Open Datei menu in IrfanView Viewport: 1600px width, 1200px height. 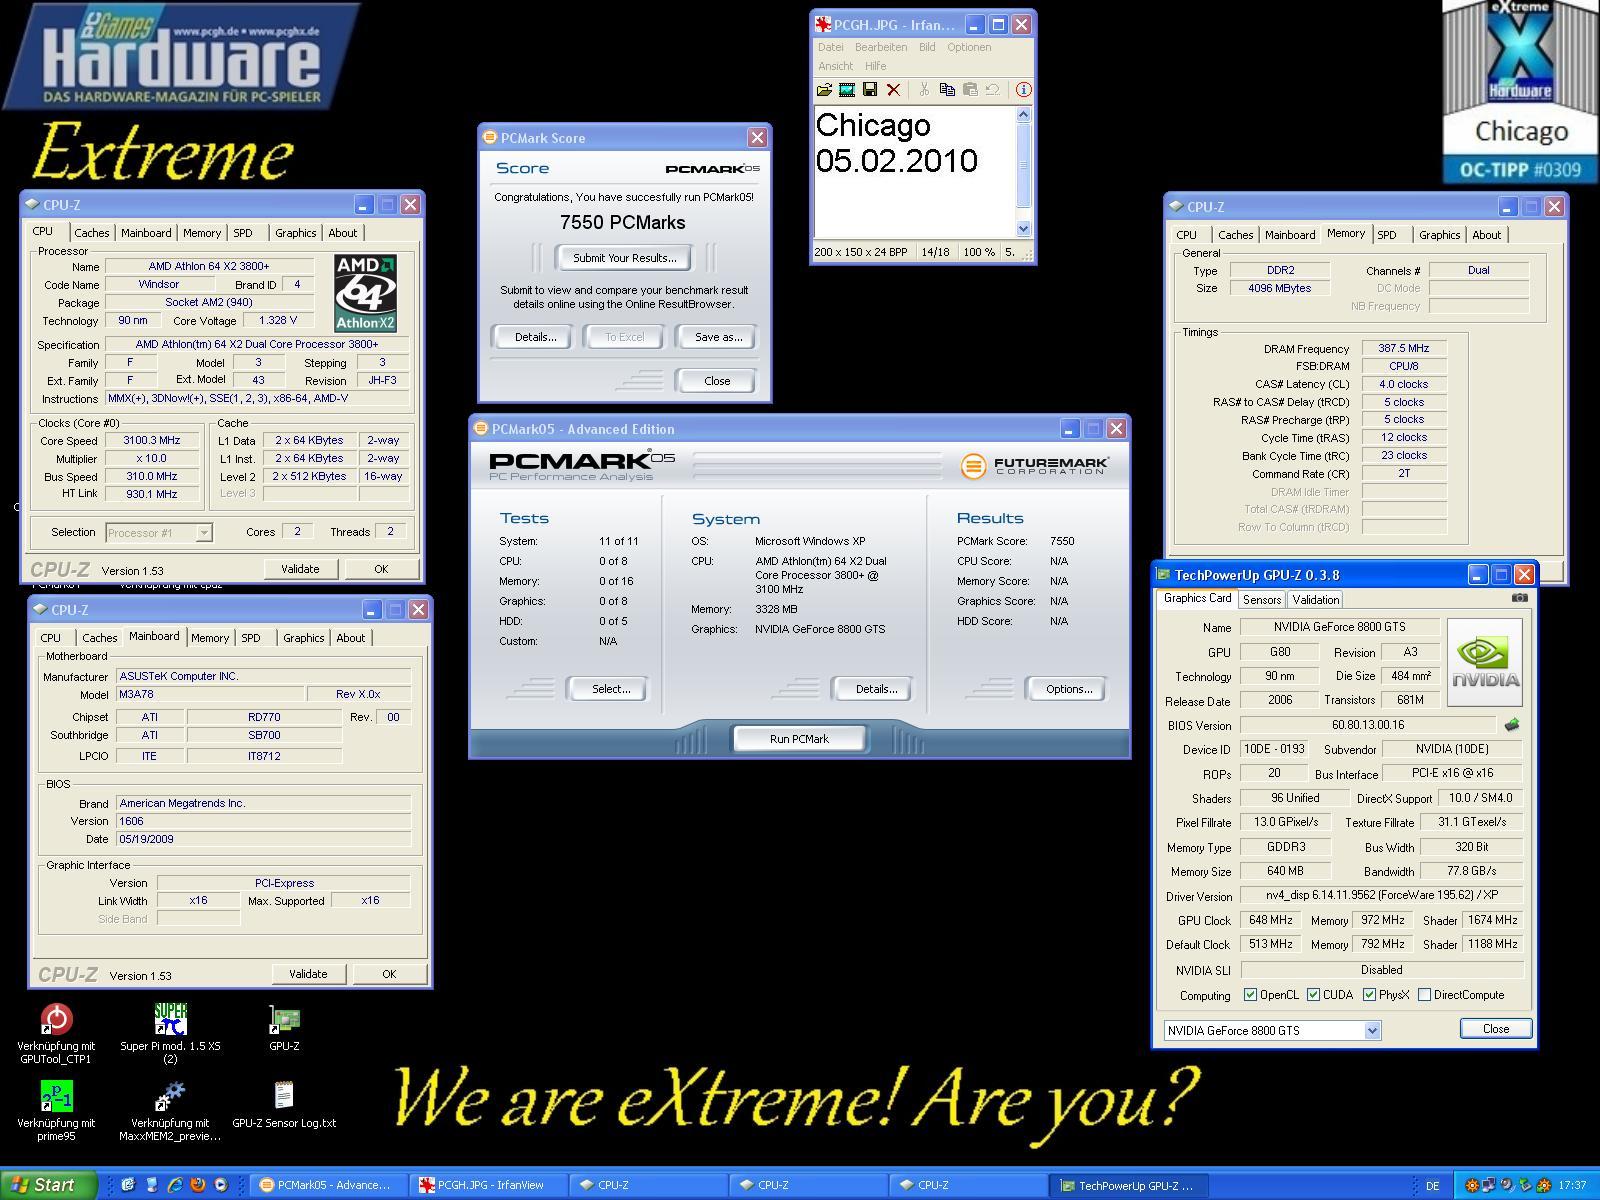point(830,47)
